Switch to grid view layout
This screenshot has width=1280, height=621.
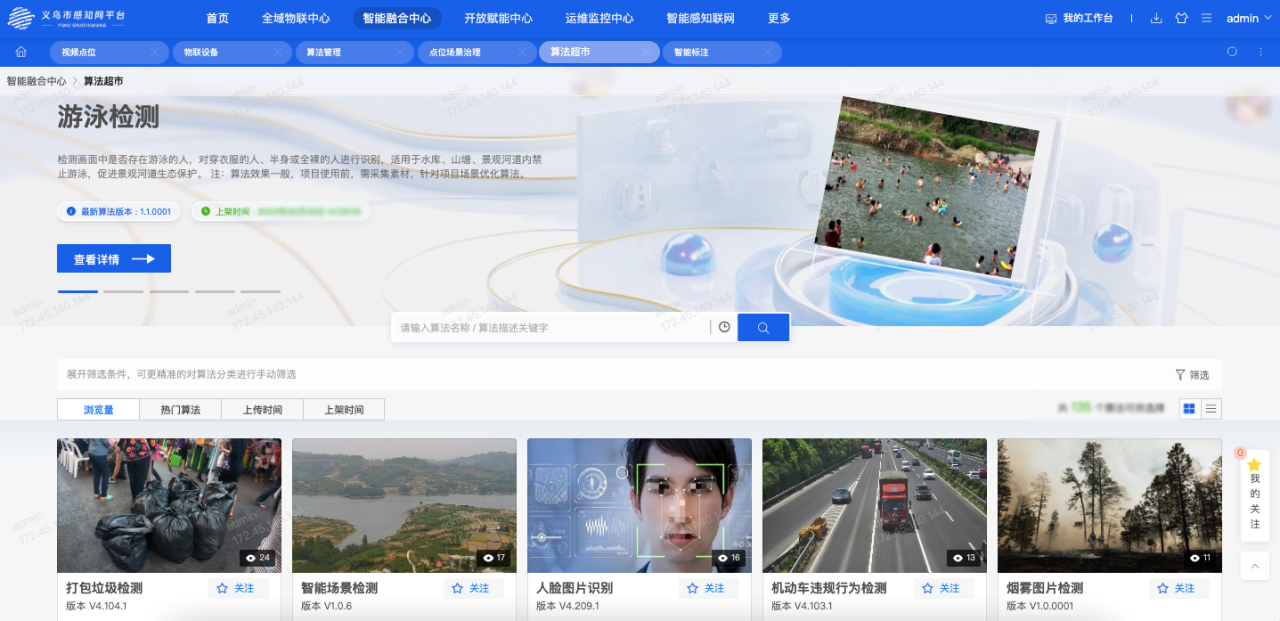pyautogui.click(x=1189, y=408)
